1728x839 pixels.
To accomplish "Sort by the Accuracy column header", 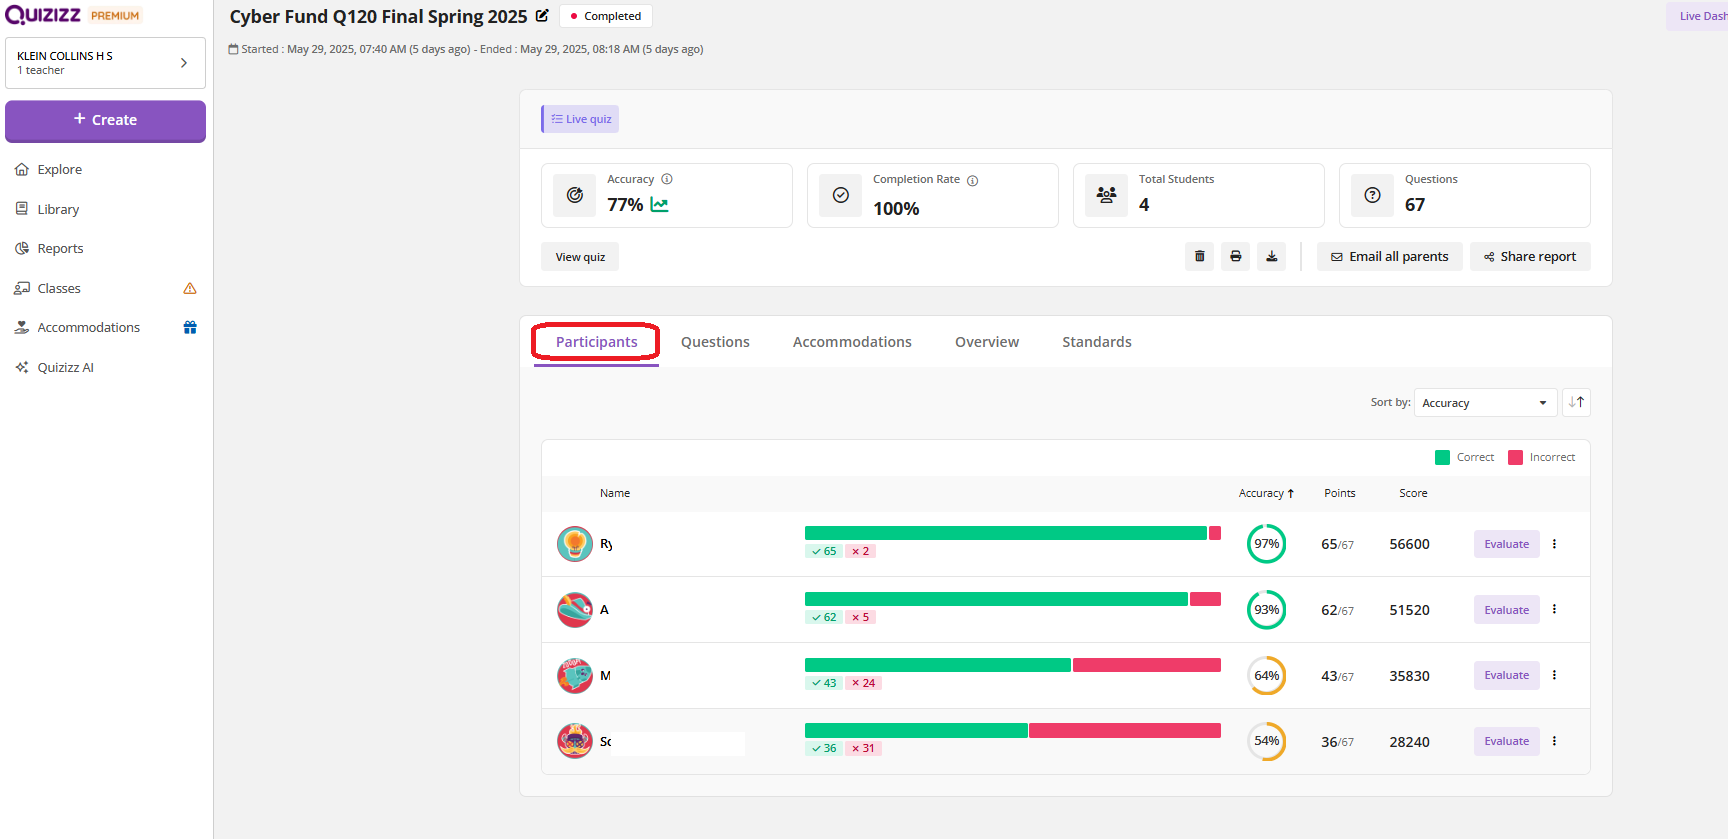I will (x=1265, y=493).
